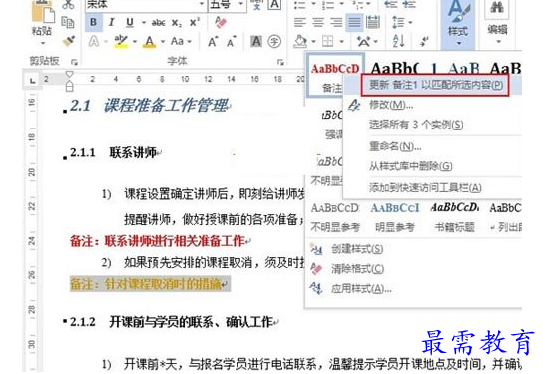Choose 从样式库中删除(G)

(x=411, y=166)
